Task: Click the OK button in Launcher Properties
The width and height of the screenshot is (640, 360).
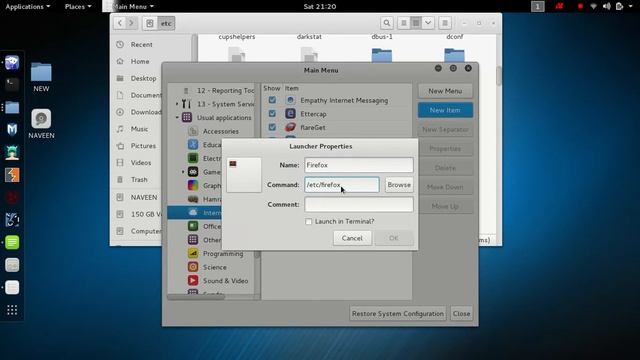Action: (393, 238)
